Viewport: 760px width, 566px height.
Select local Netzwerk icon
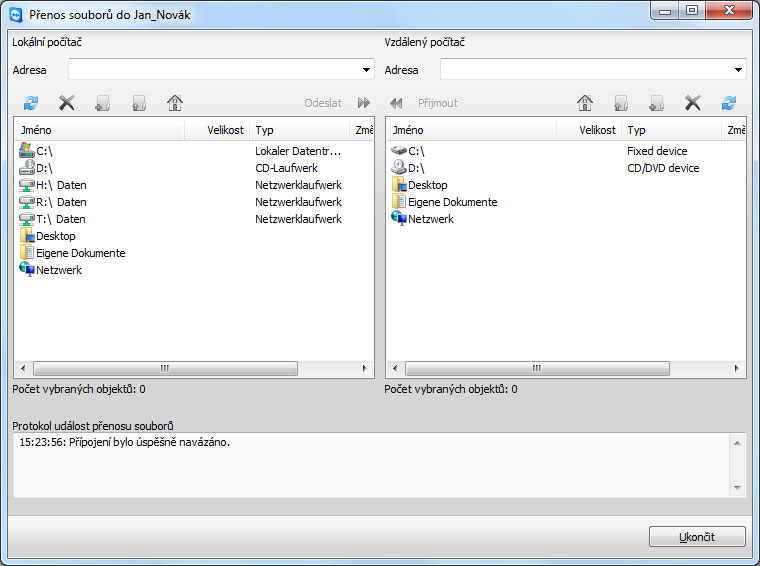click(27, 269)
